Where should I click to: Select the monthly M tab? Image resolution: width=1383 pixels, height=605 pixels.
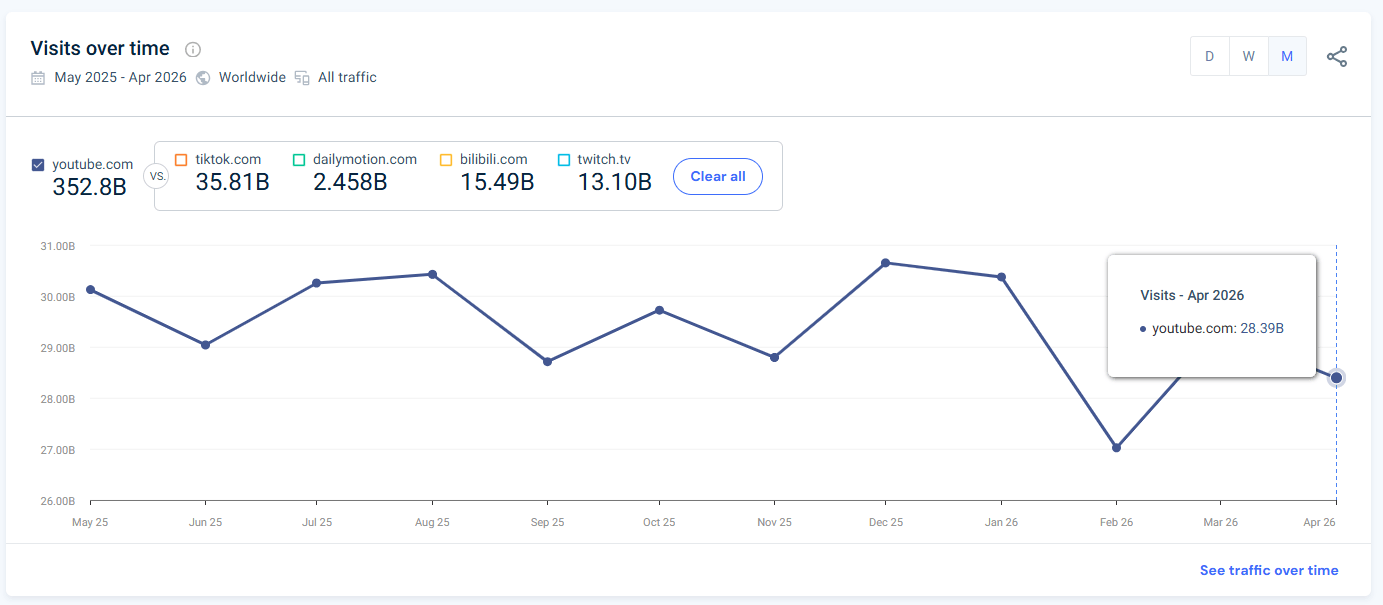[x=1287, y=57]
